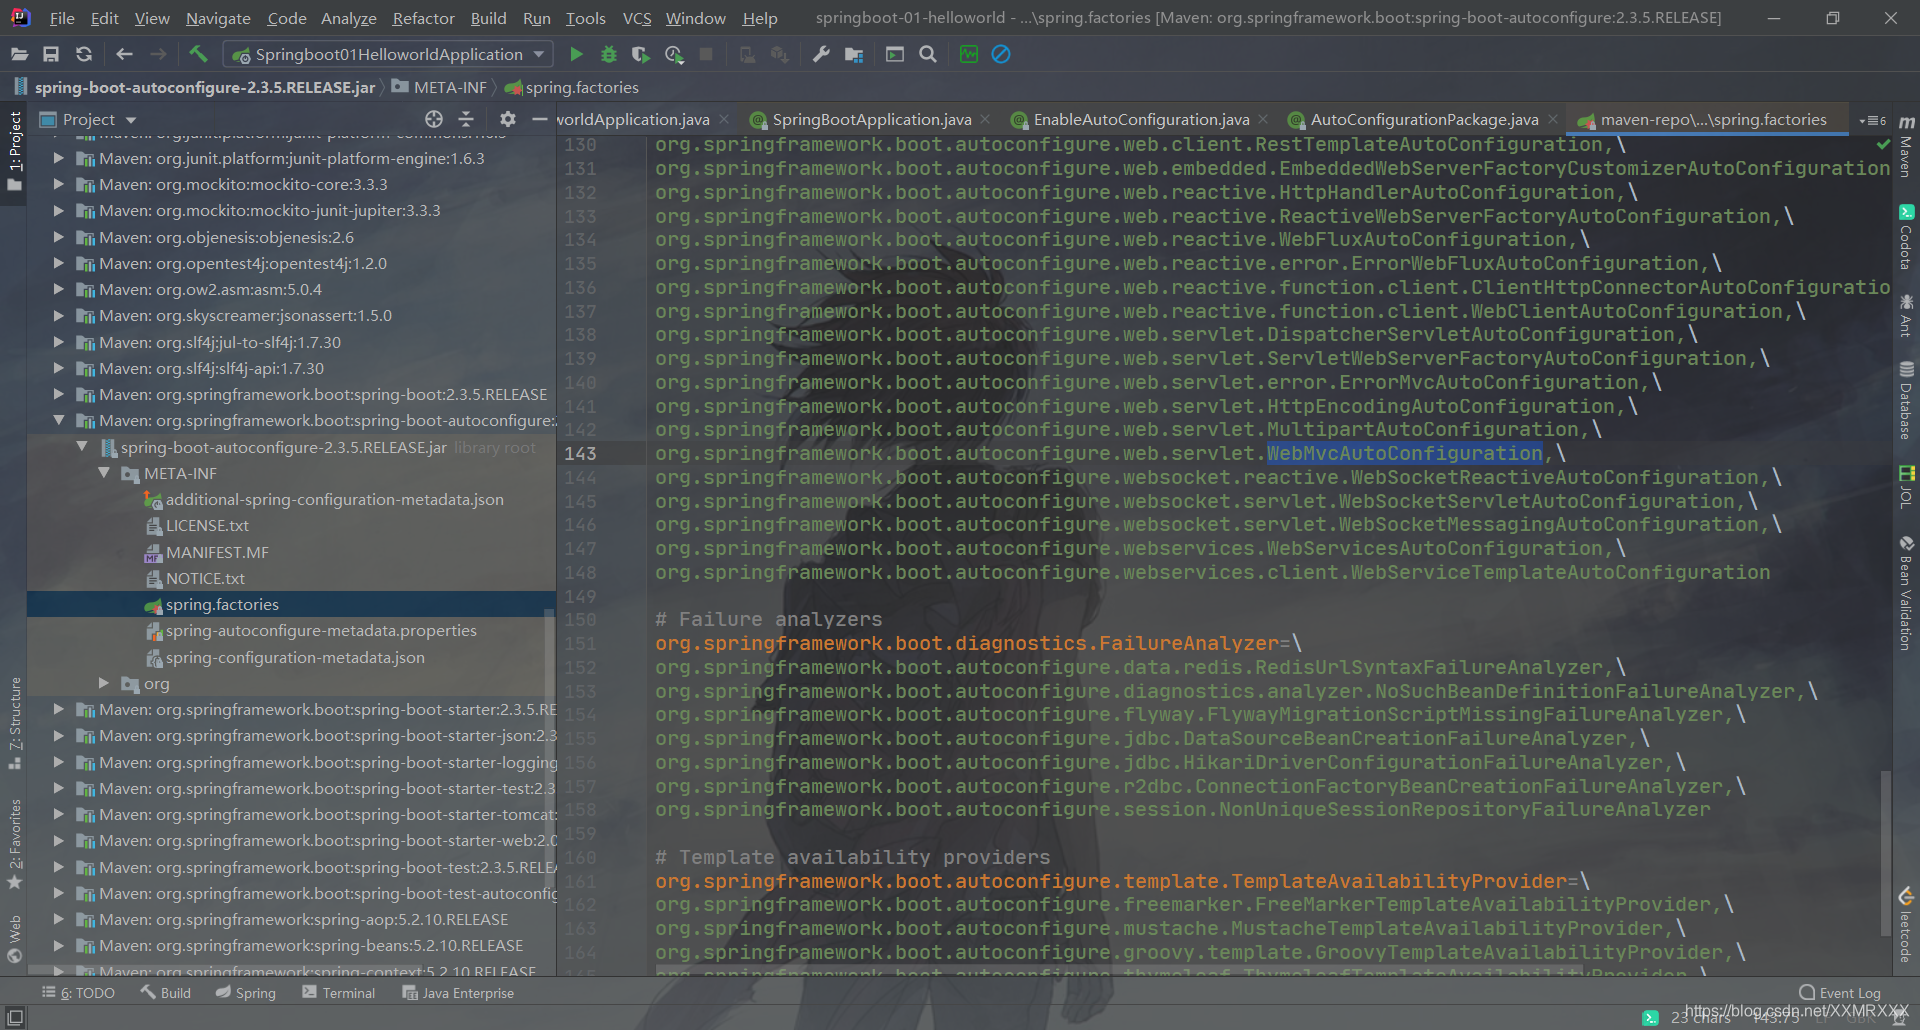Open the VCS menu
The width and height of the screenshot is (1920, 1030).
pos(637,18)
